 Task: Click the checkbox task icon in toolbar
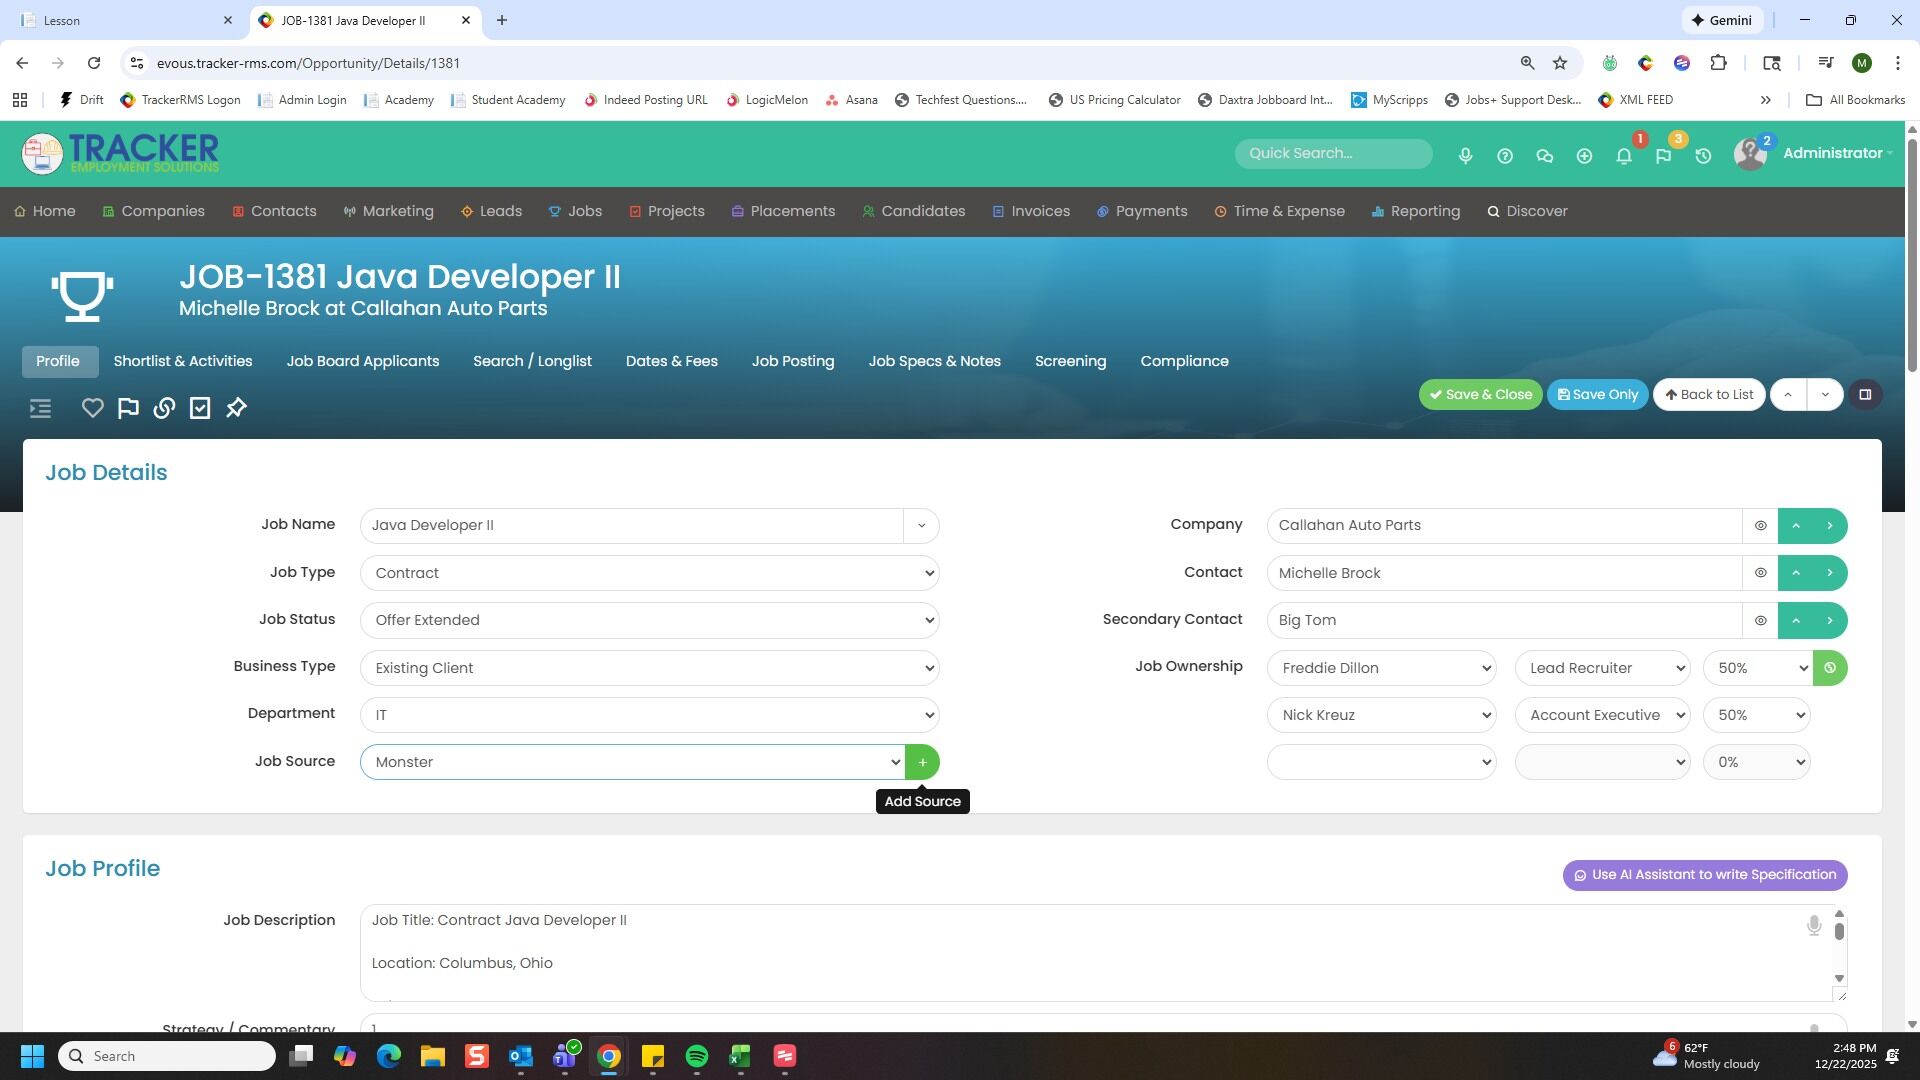tap(200, 408)
